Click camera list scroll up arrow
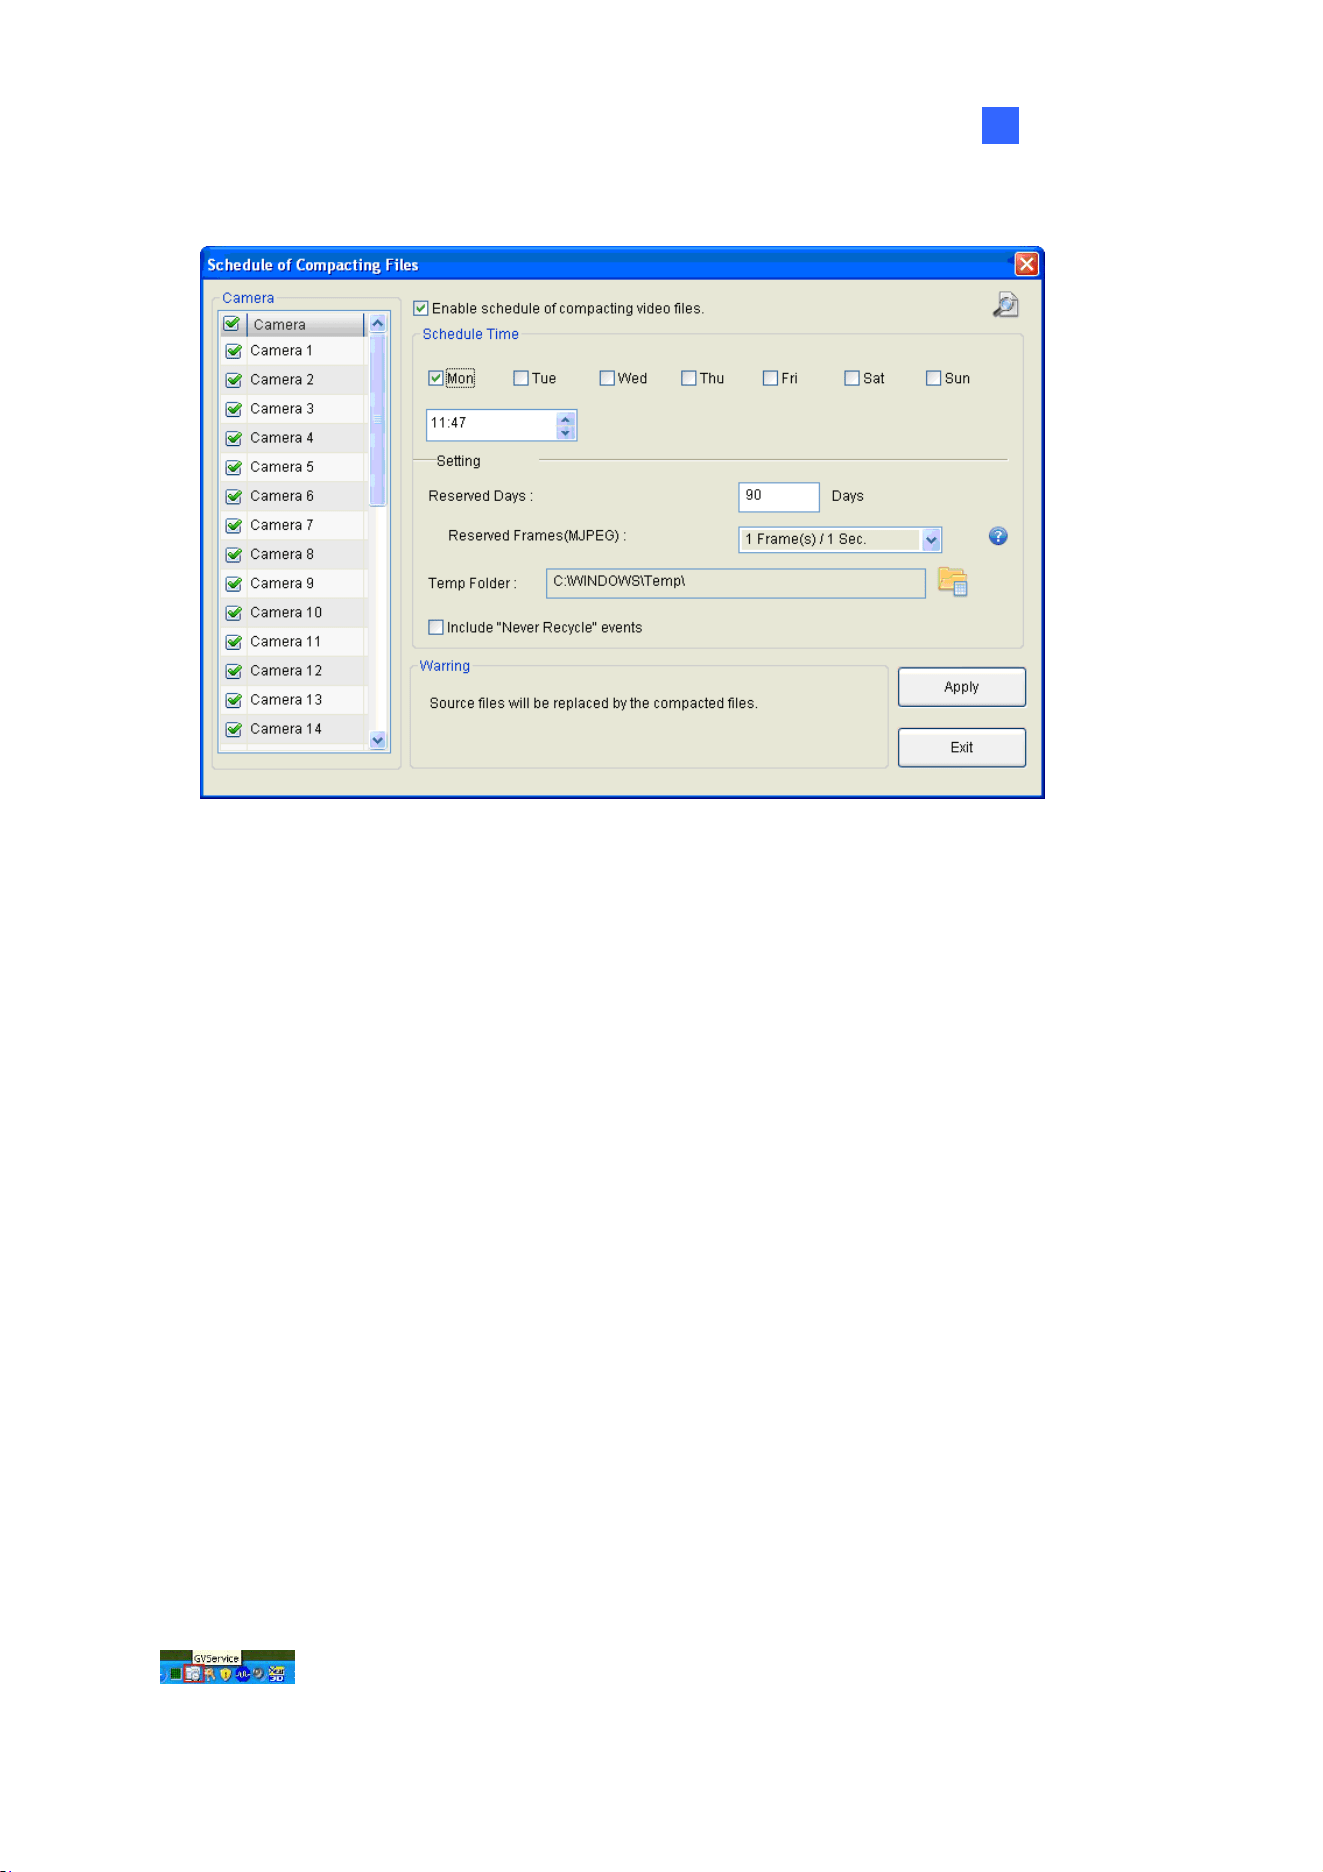The height and width of the screenshot is (1872, 1323). coord(377,324)
